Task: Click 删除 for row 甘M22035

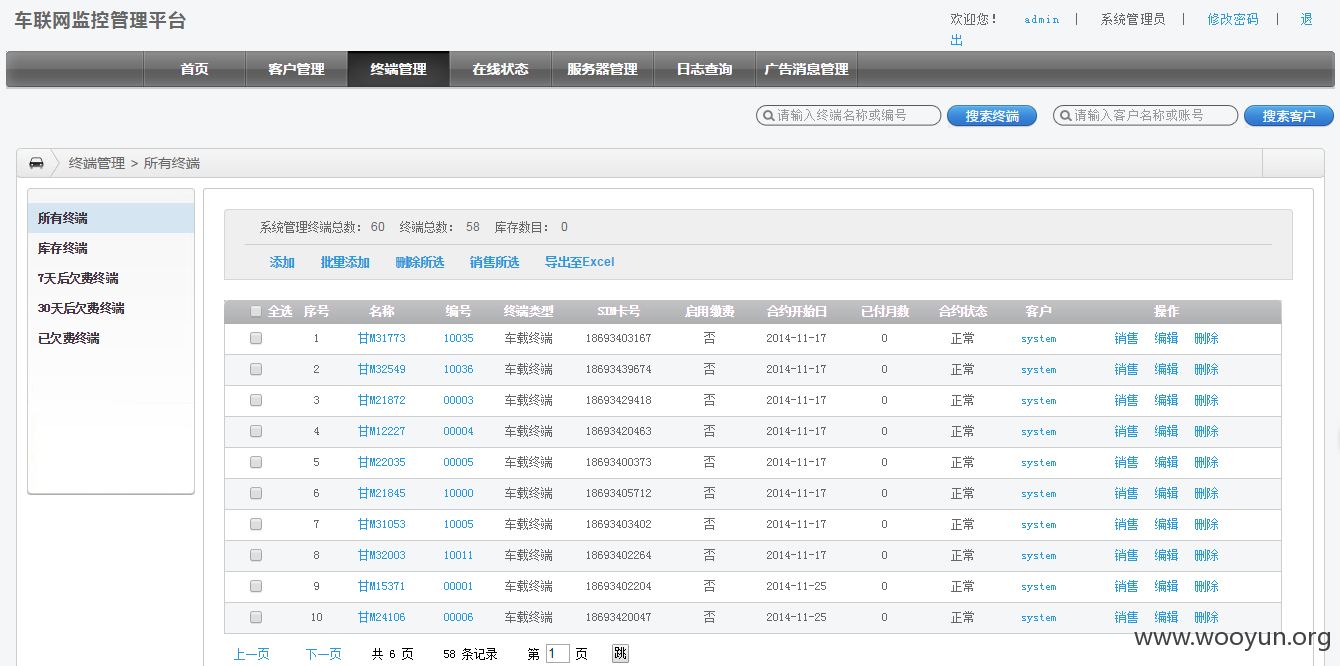Action: (x=1207, y=462)
